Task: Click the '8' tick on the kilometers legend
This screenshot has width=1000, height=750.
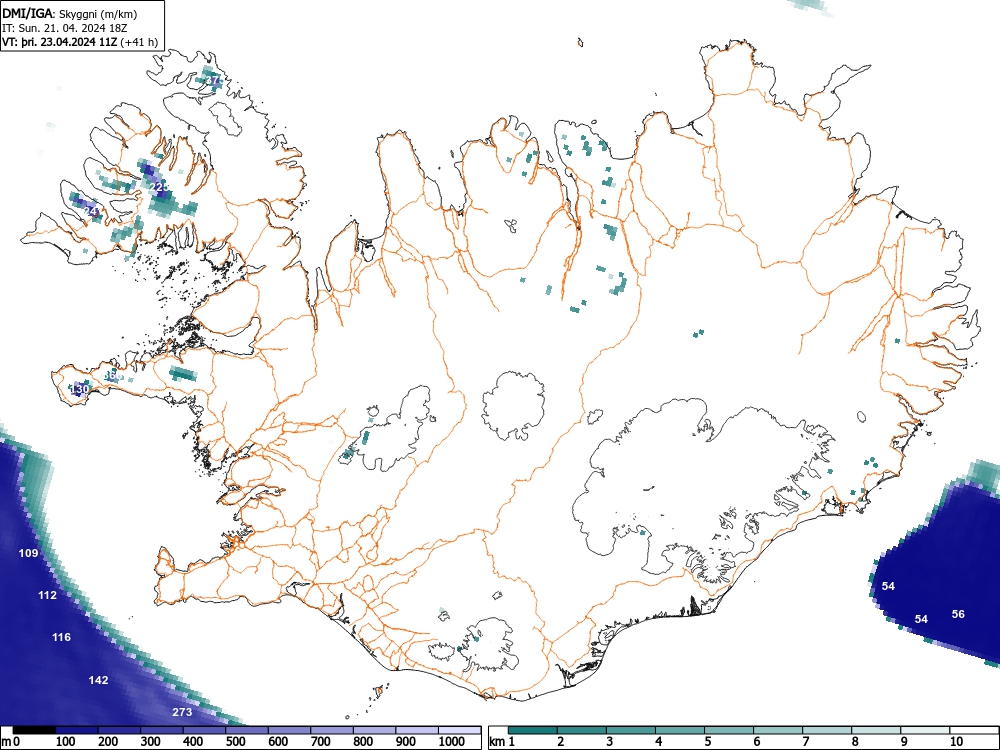Action: (x=855, y=742)
